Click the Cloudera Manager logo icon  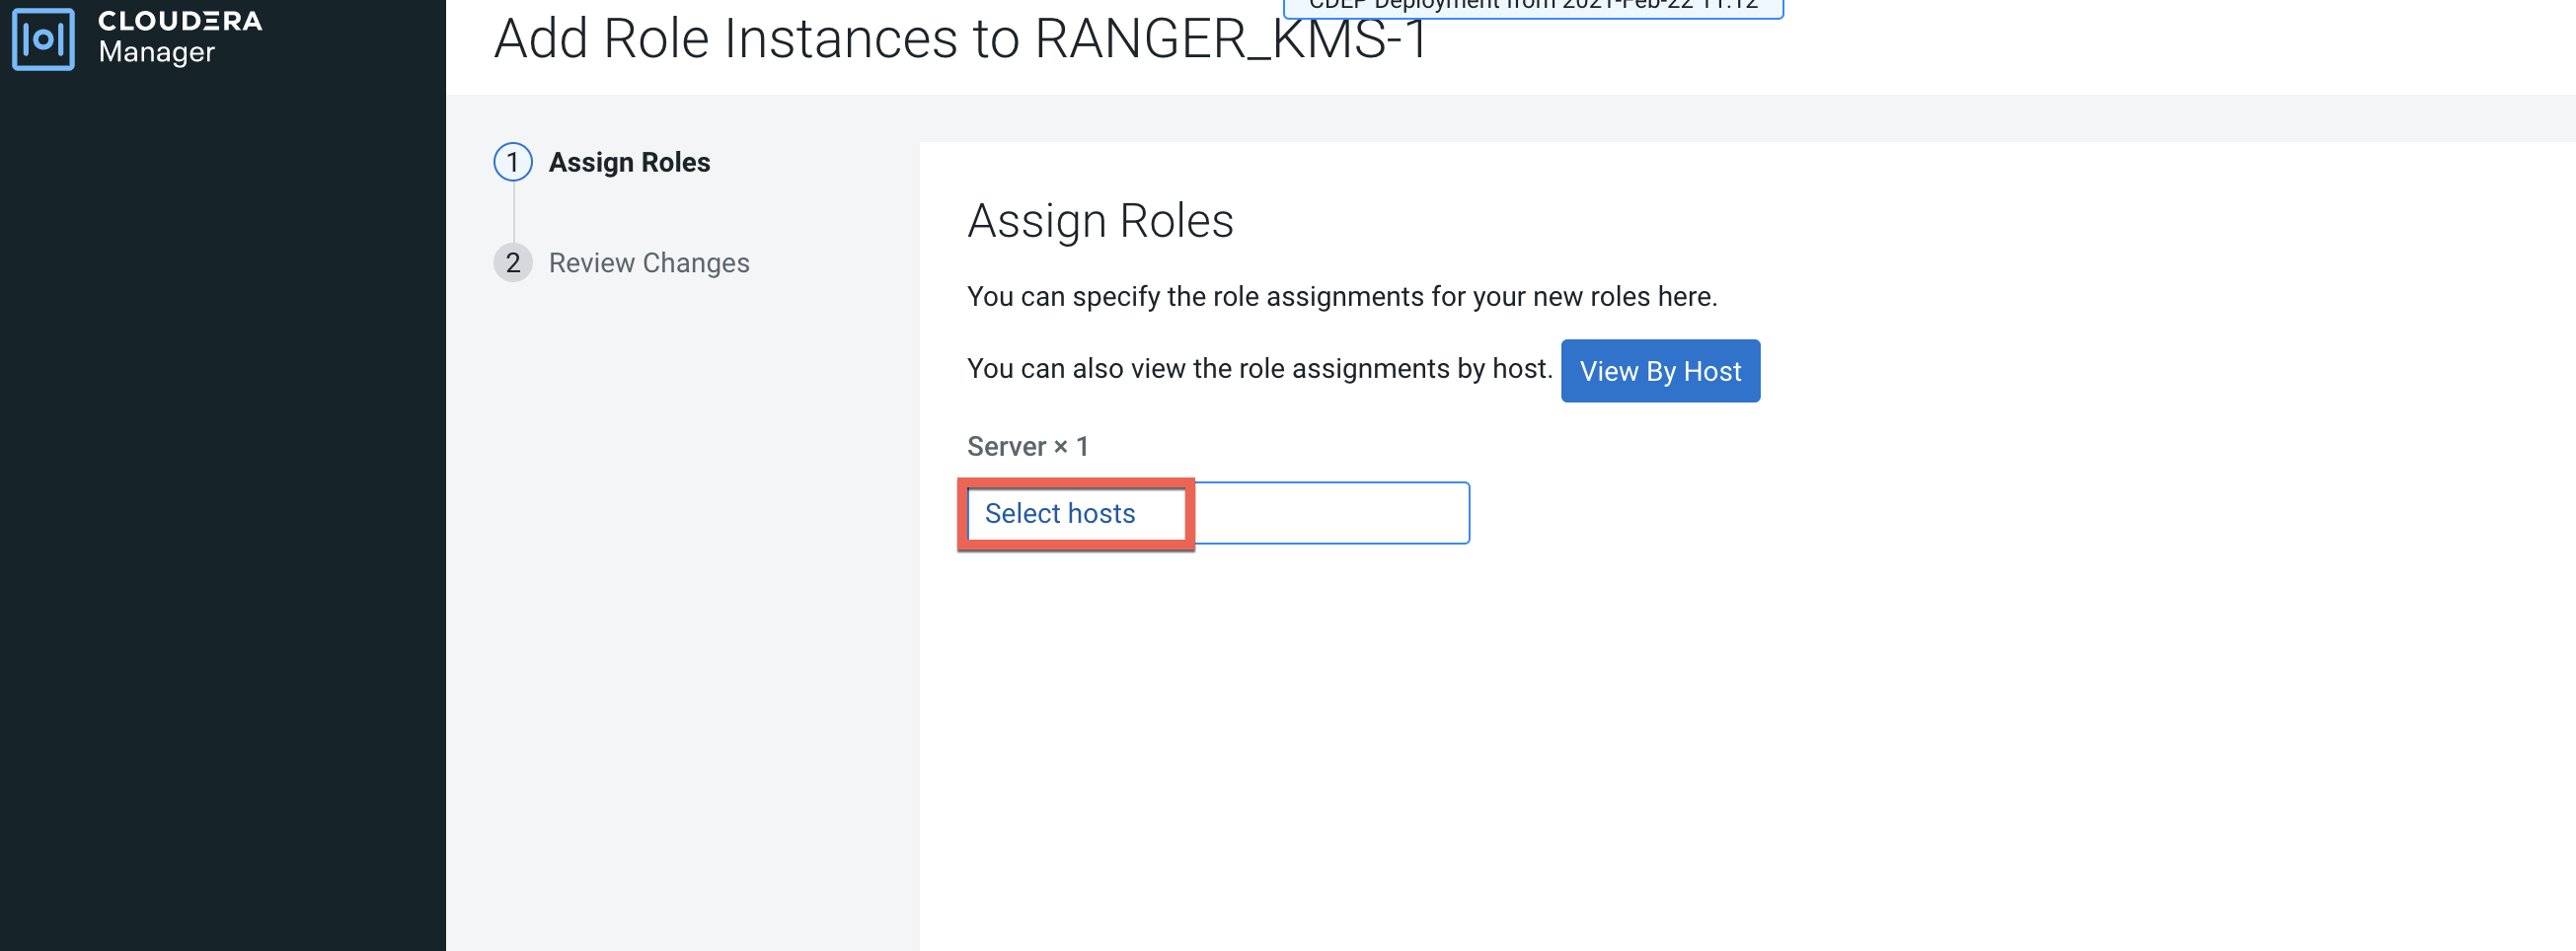pyautogui.click(x=43, y=39)
